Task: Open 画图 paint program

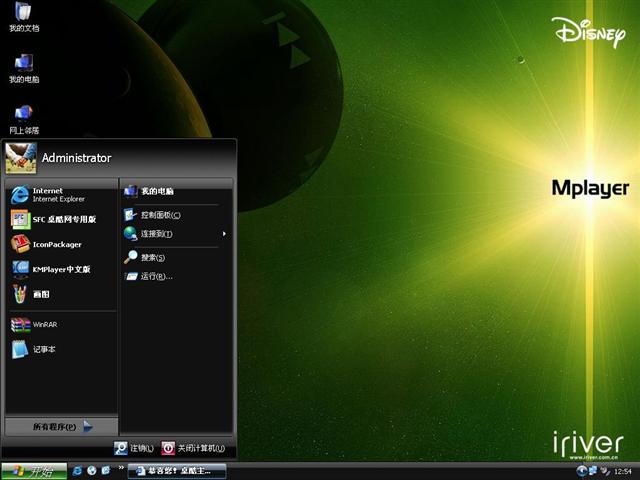Action: point(61,294)
